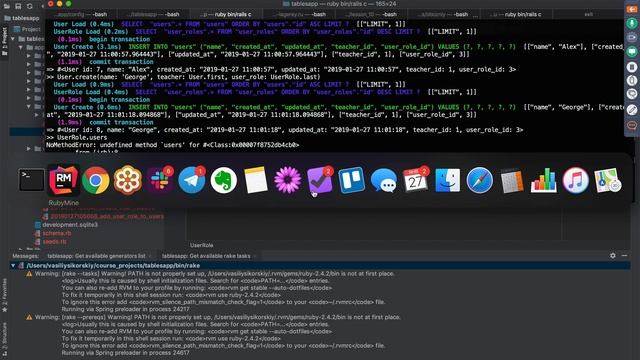The width and height of the screenshot is (640, 360).
Task: Click the first PATH warning about rake --tasks
Action: [x=211, y=273]
